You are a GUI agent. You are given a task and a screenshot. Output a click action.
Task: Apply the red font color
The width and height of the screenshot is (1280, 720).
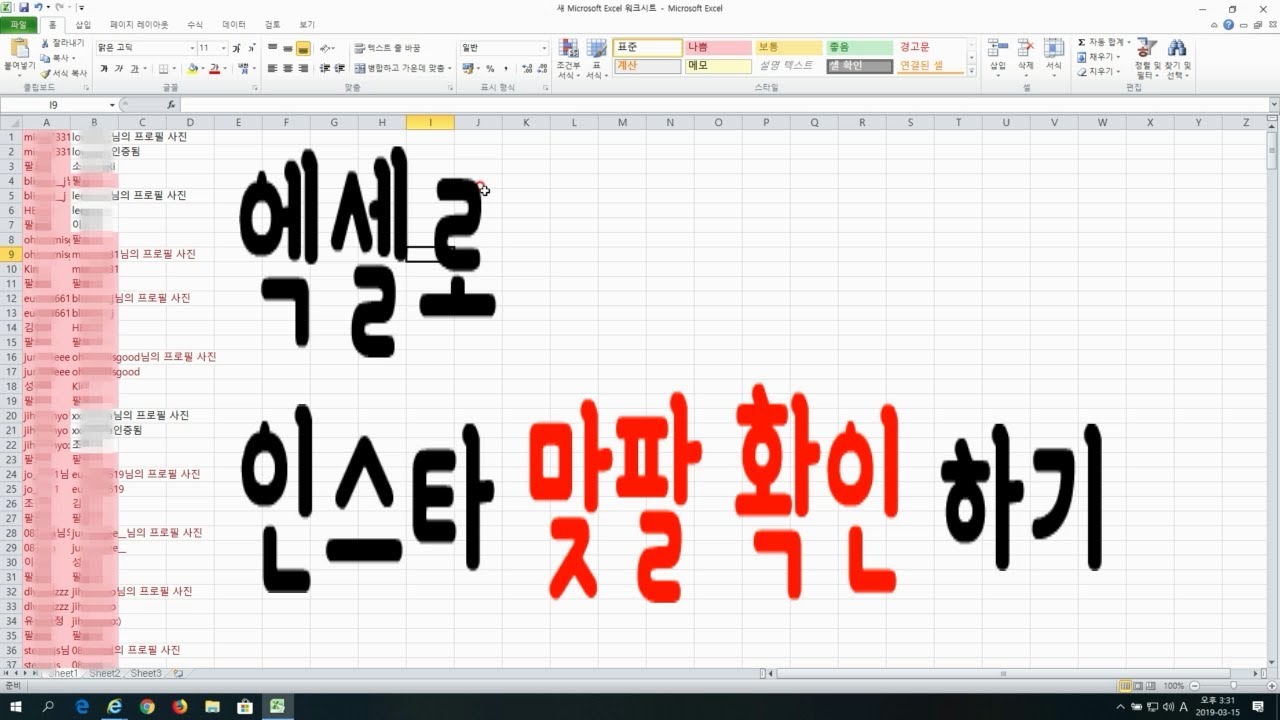(x=214, y=69)
